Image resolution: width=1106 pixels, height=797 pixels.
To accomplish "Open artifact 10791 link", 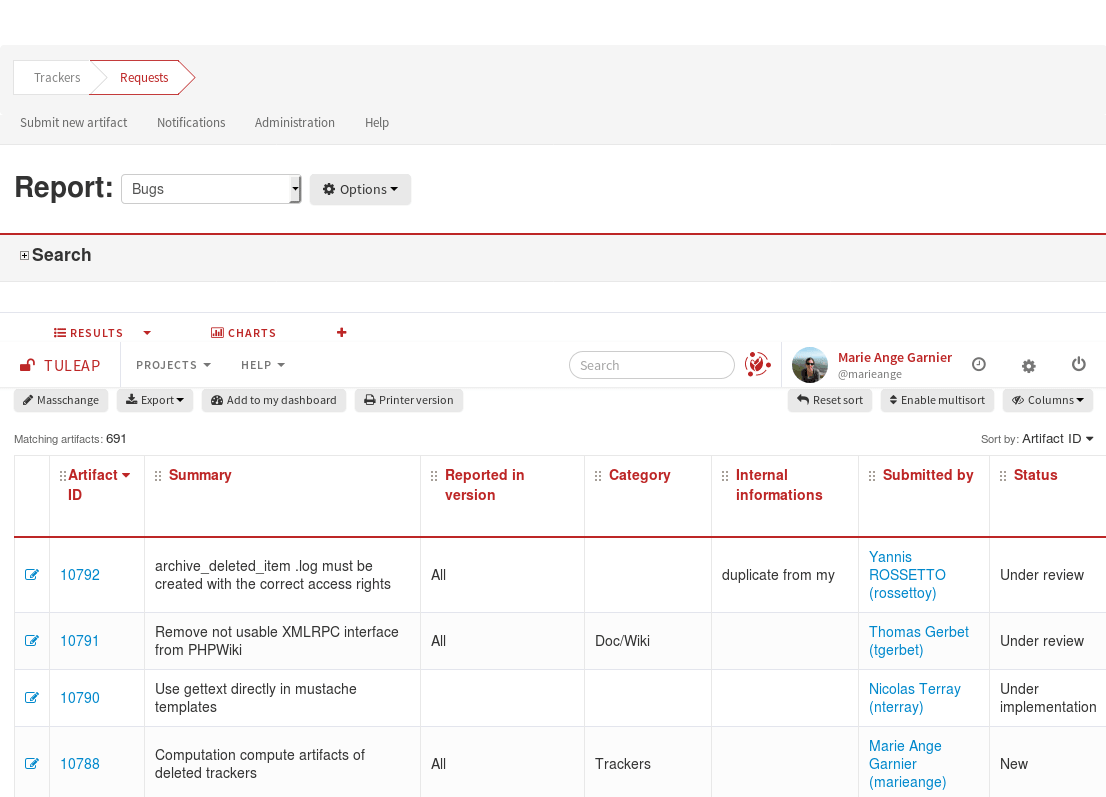I will 80,641.
